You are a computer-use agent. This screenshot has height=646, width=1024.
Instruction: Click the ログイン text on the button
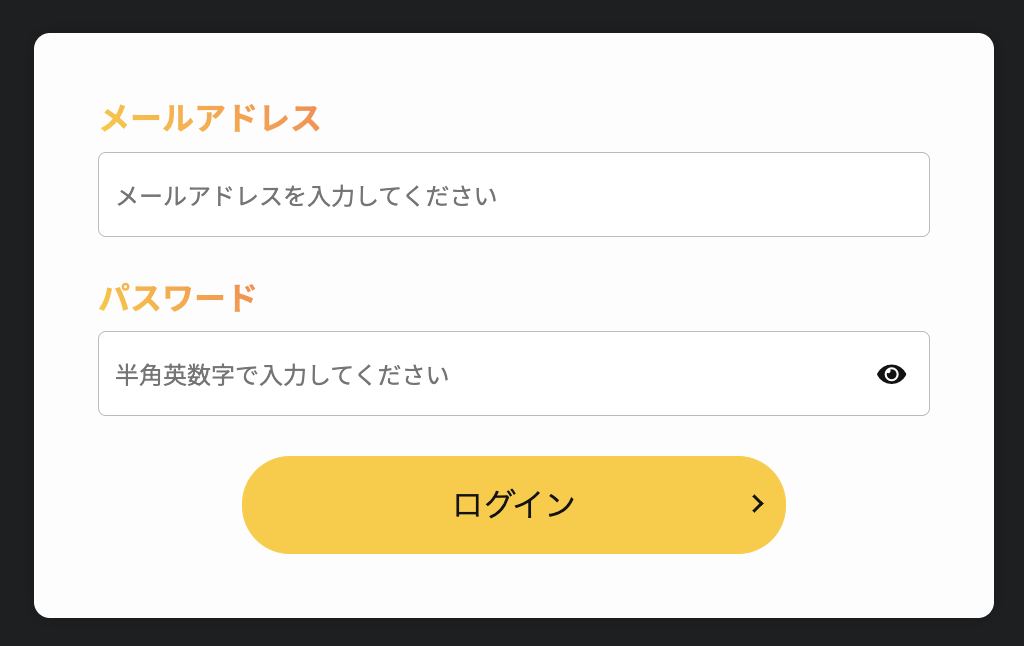(513, 505)
